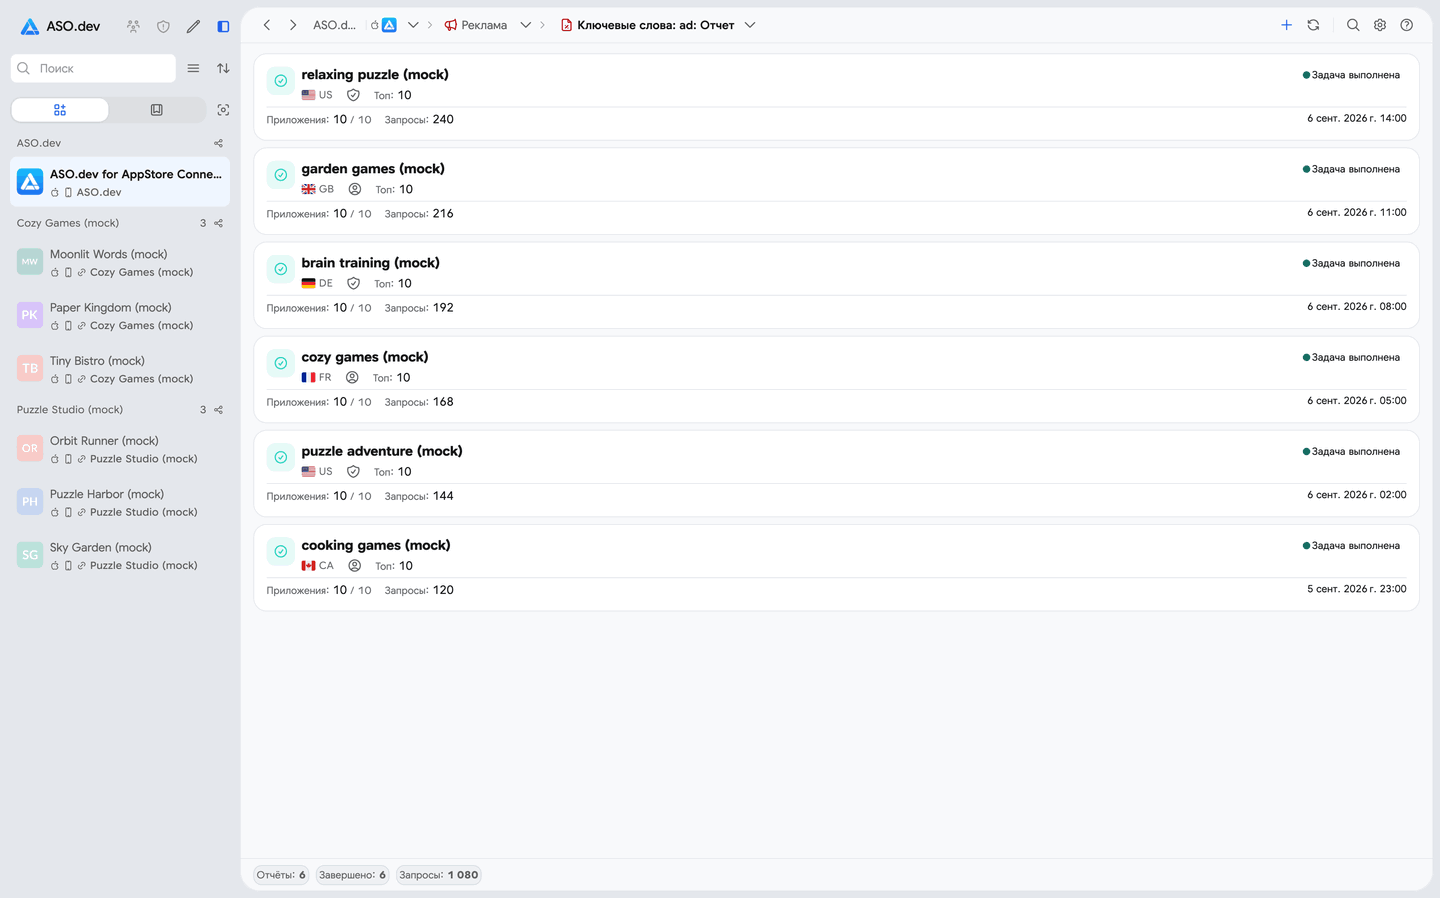Go back with the left navigation arrow
Viewport: 1440px width, 898px height.
(x=267, y=25)
